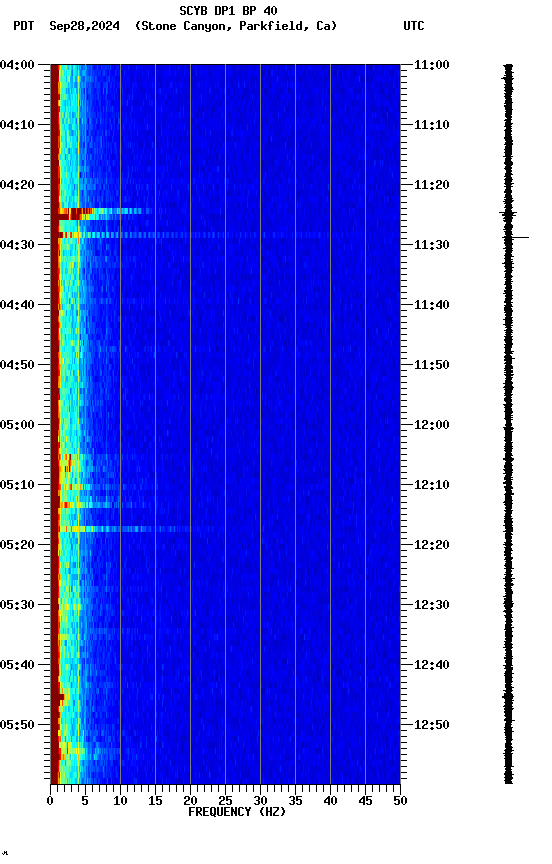Click the '05:30' PDT time label

pos(17,606)
